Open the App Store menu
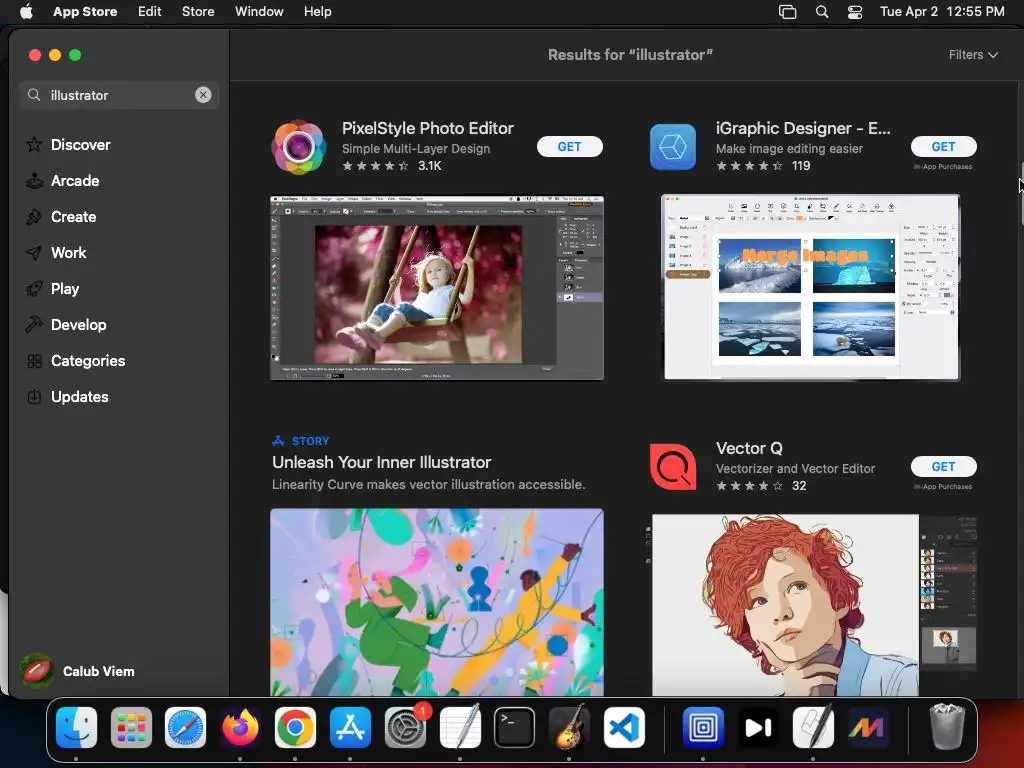1024x768 pixels. 85,11
